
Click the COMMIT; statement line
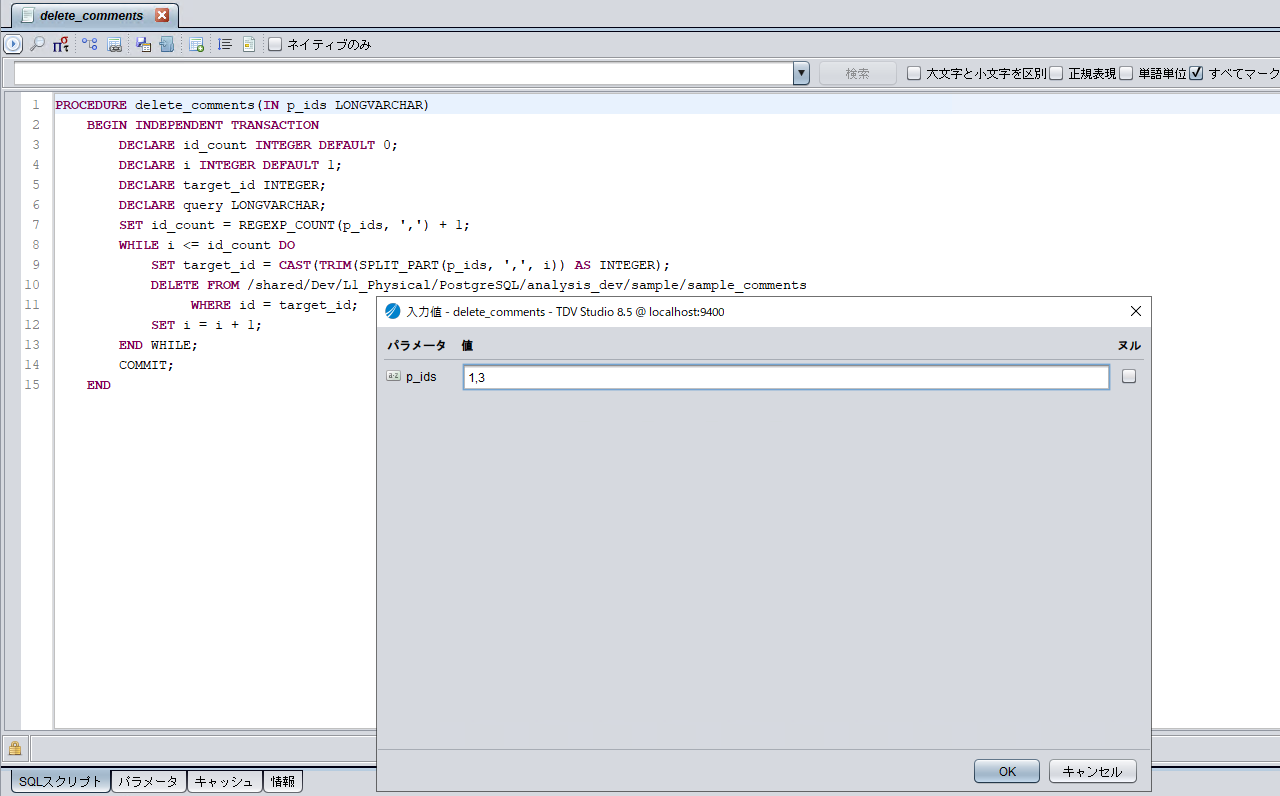[146, 365]
